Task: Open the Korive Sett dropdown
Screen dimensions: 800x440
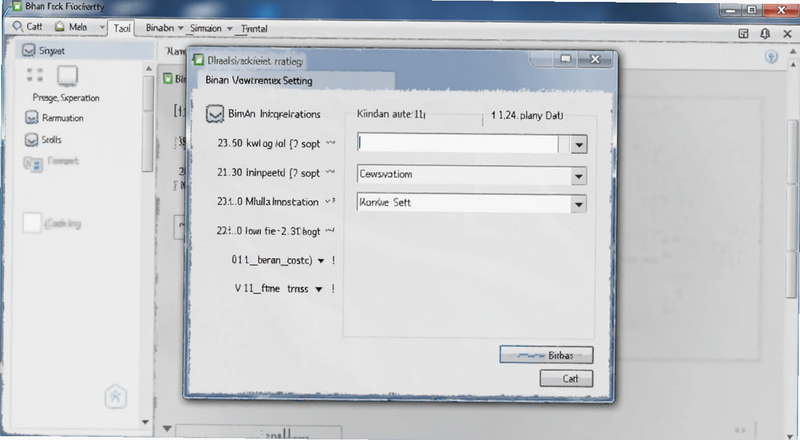Action: (579, 205)
